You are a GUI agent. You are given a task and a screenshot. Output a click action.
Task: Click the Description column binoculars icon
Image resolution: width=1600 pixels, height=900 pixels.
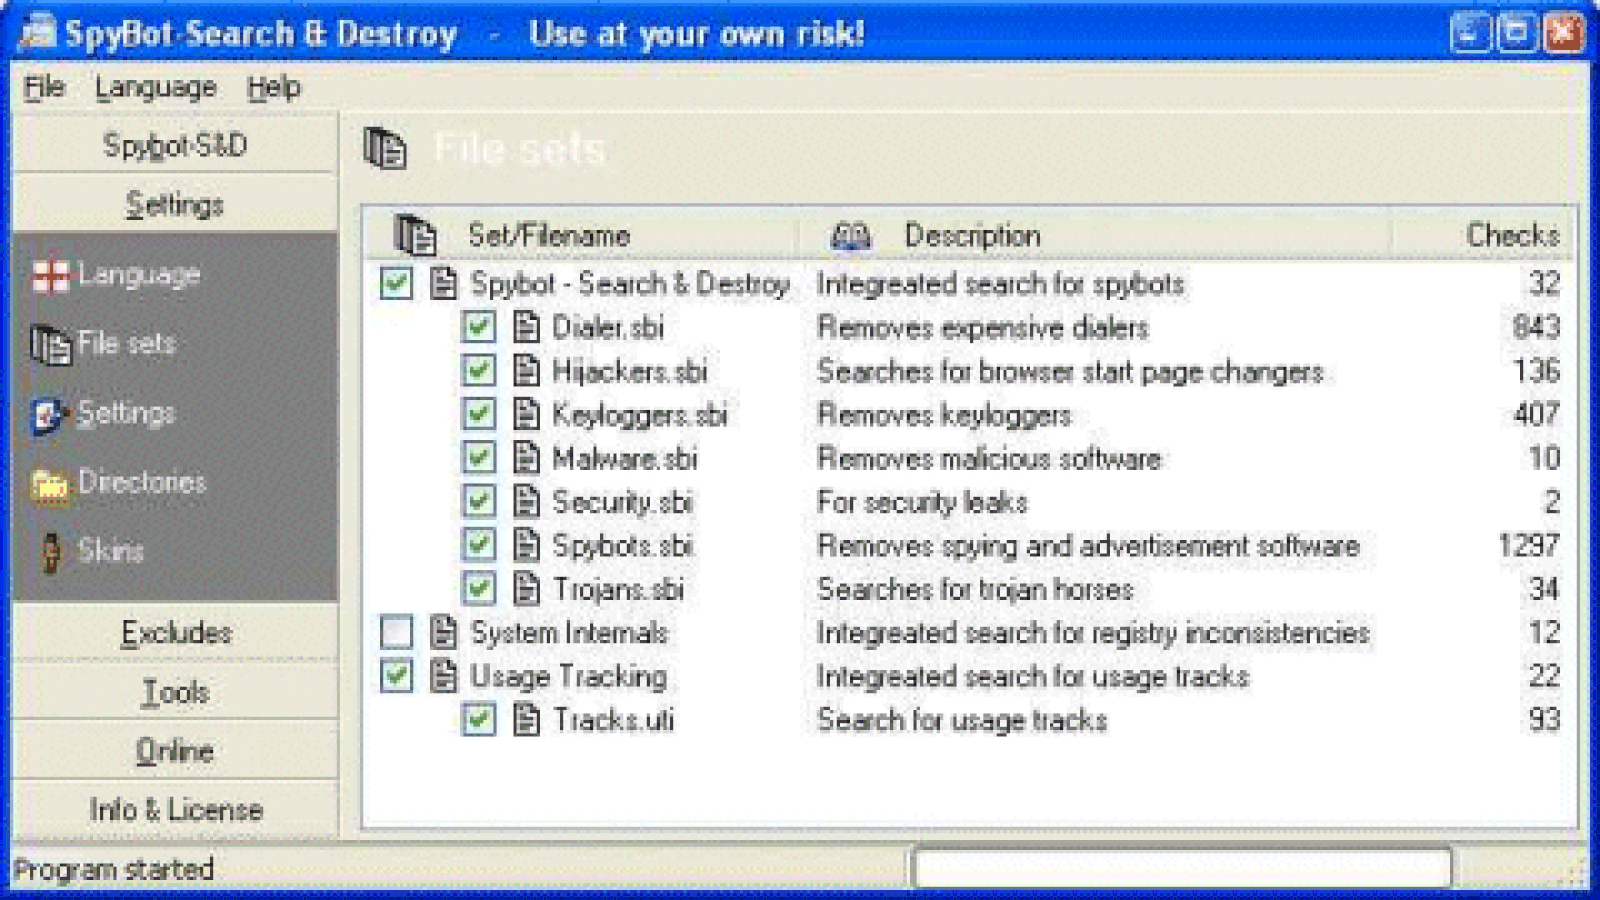point(851,236)
